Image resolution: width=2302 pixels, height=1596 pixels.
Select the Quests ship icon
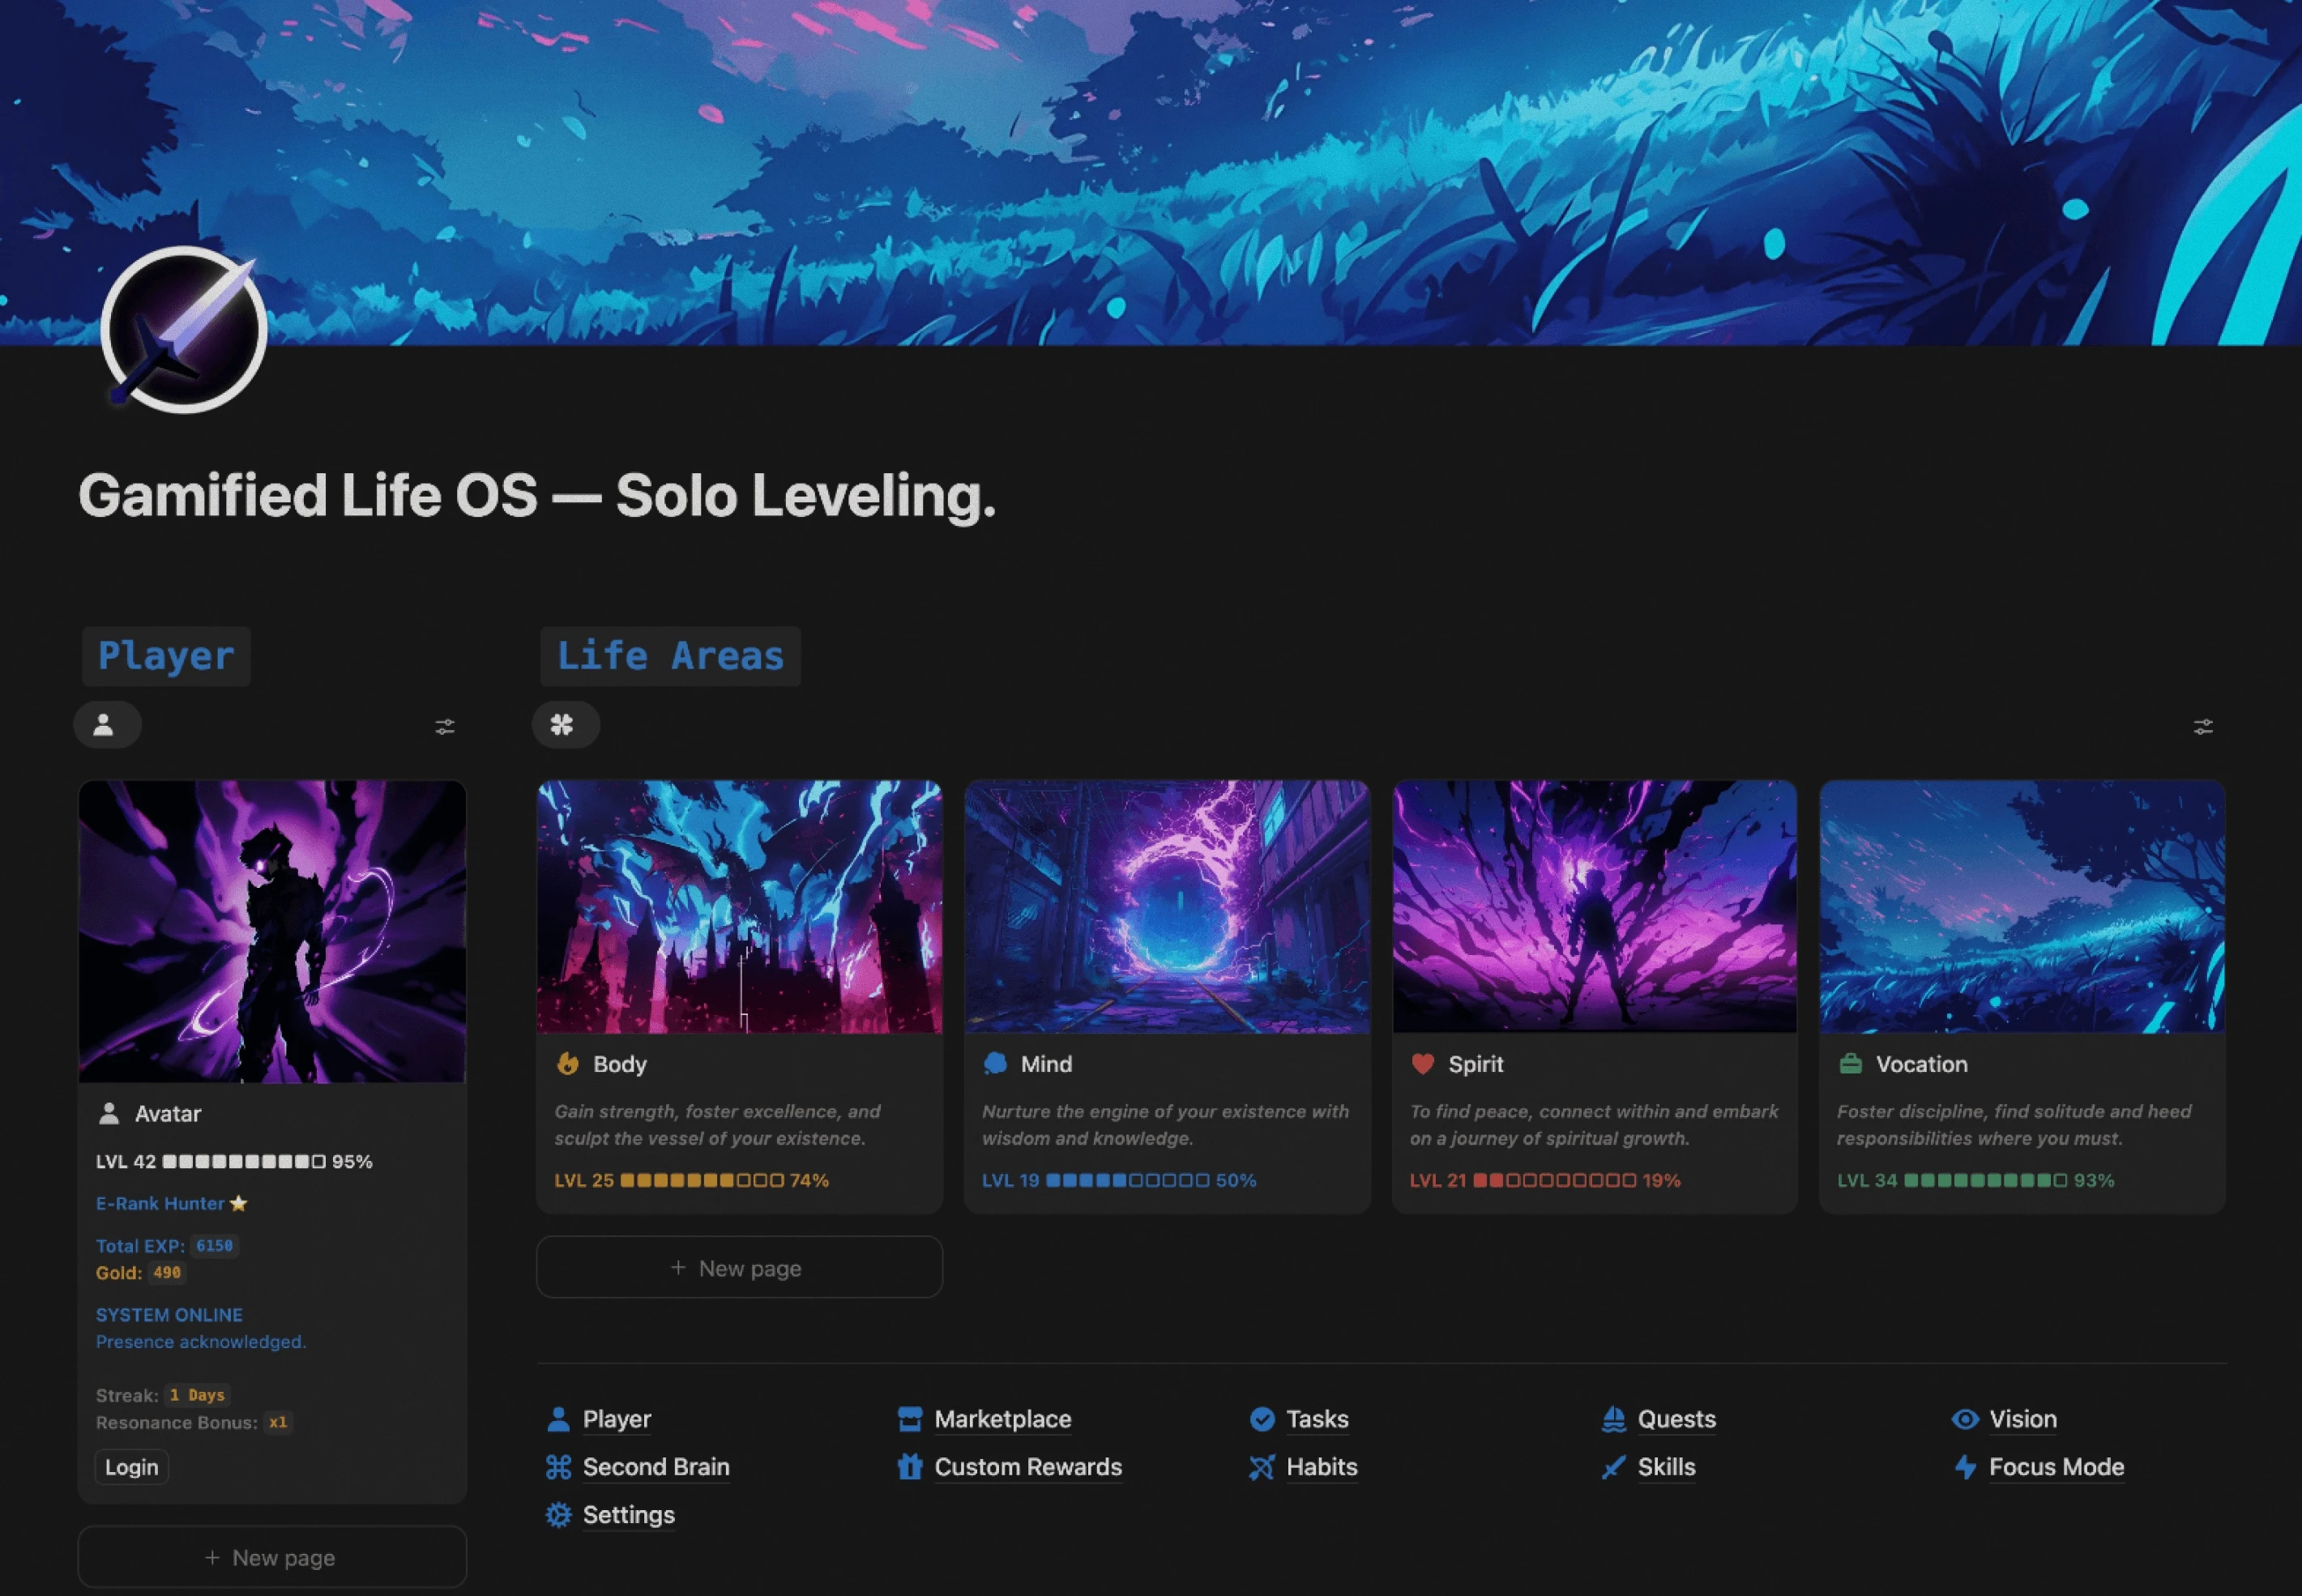pos(1613,1418)
